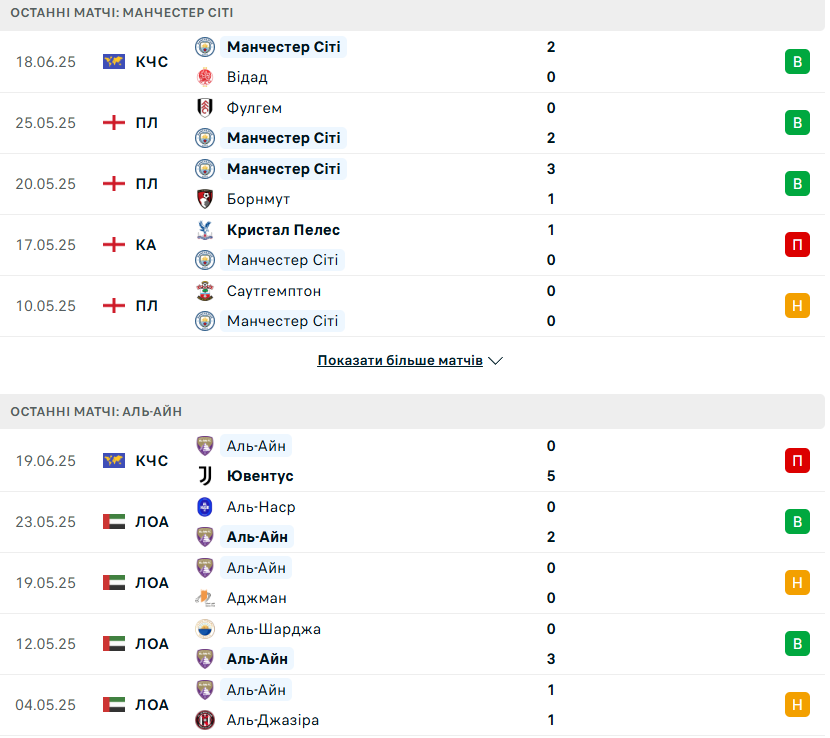Viewport: 830px width, 738px height.
Task: Expand 'Показати більше матчів' chevron arrow
Action: [x=495, y=361]
